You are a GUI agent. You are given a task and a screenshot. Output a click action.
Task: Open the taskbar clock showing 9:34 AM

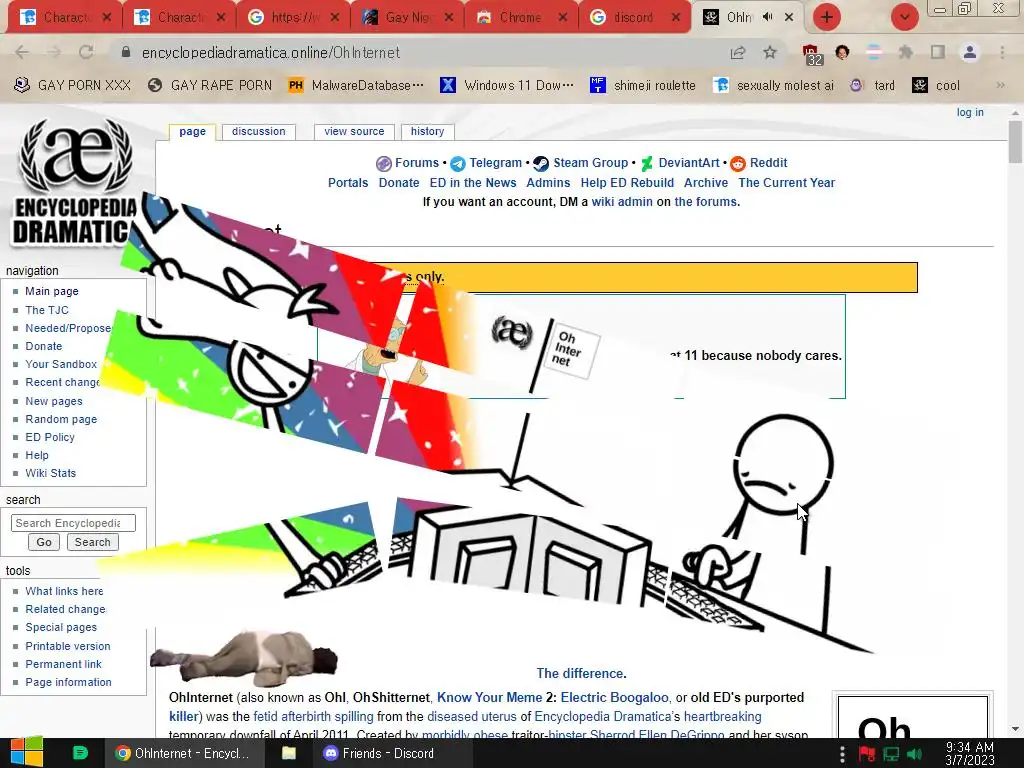pos(970,754)
